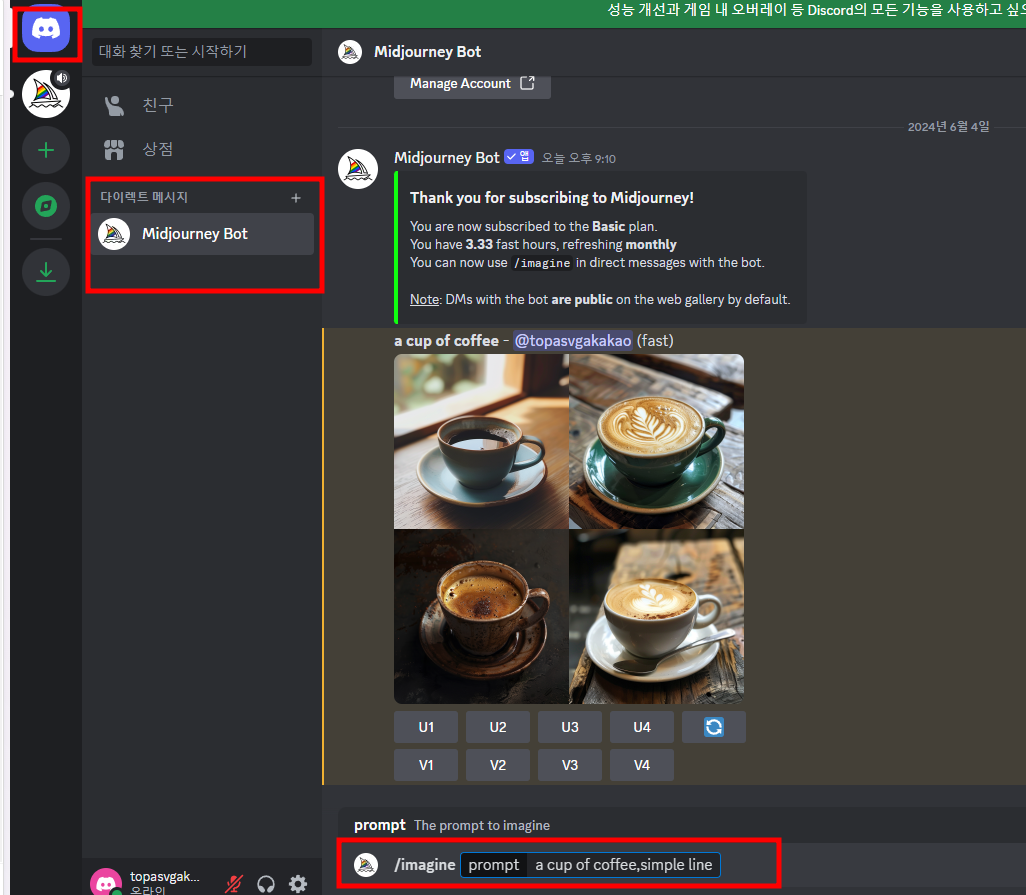The image size is (1026, 895).
Task: Click Midjourney Bot name in message header
Action: (x=447, y=158)
